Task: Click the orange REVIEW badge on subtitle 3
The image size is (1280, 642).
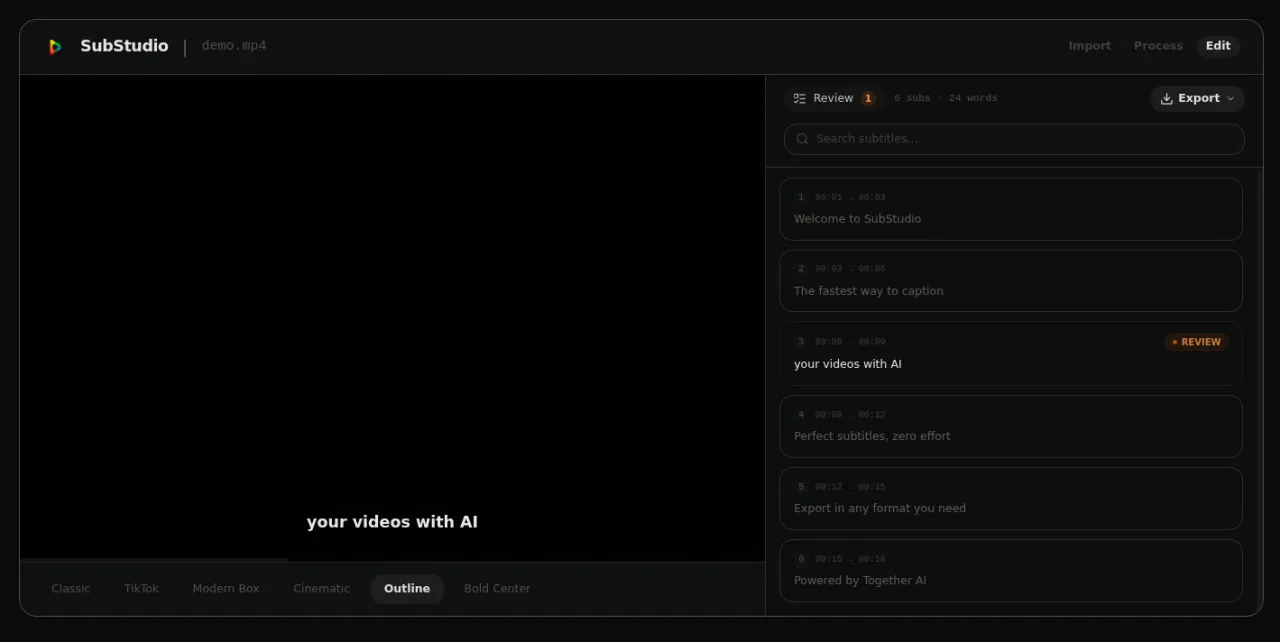Action: point(1197,342)
